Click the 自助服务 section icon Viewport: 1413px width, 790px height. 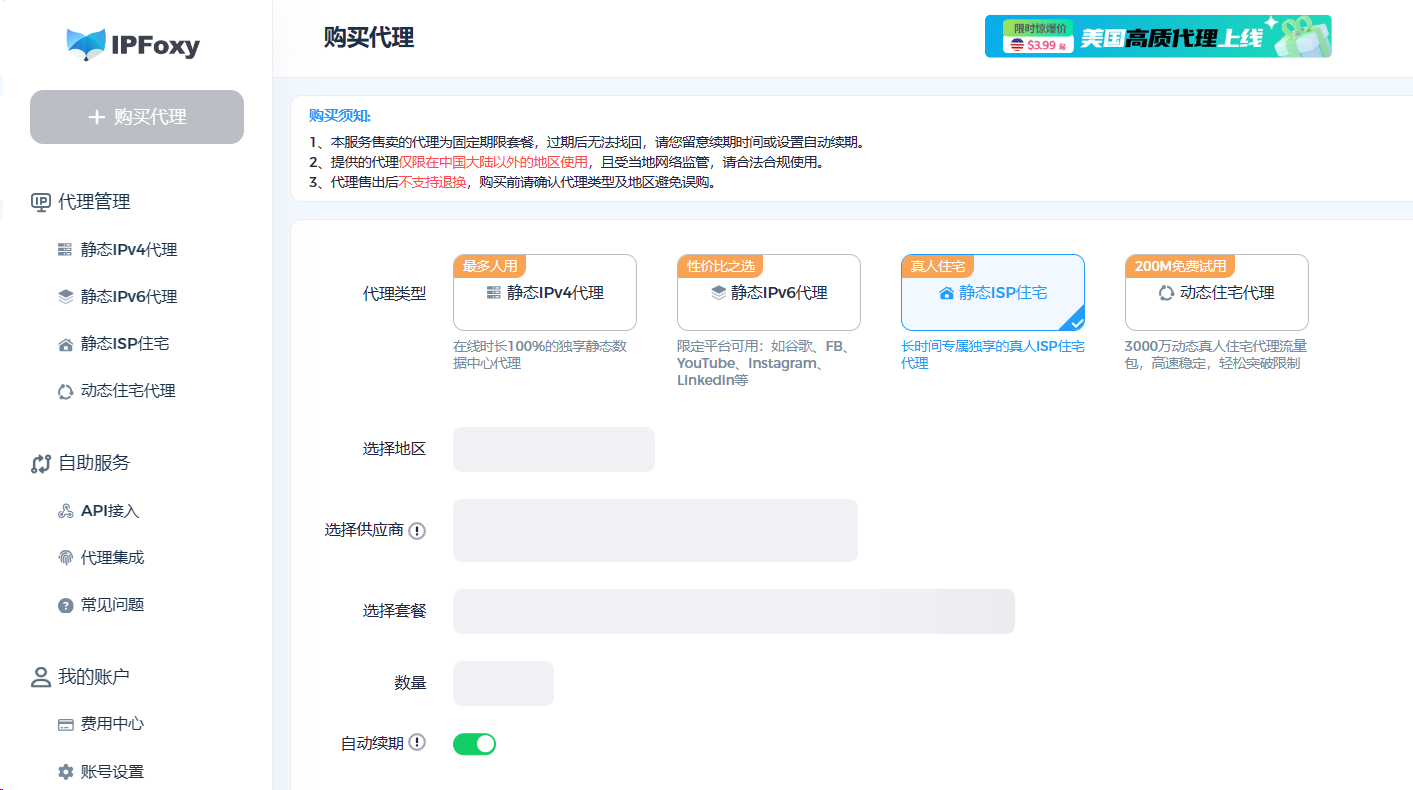41,464
